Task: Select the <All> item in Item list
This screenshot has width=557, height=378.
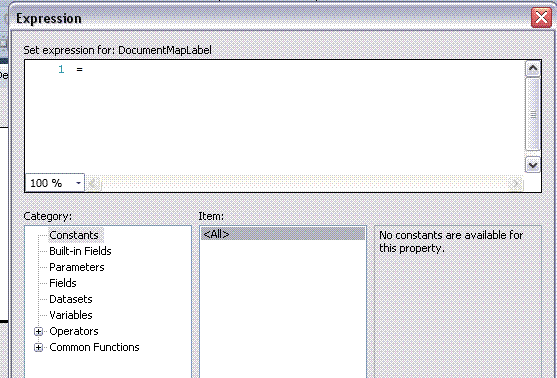Action: [x=283, y=234]
